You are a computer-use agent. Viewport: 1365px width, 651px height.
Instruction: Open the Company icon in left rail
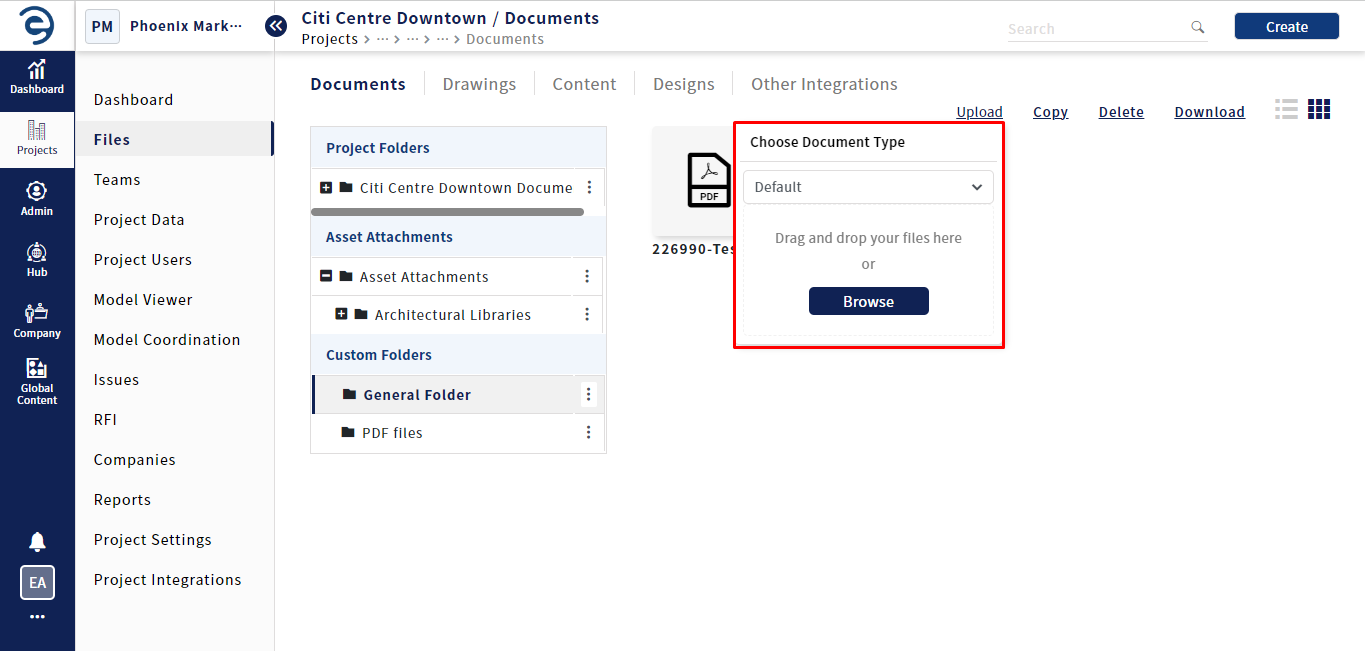point(37,321)
